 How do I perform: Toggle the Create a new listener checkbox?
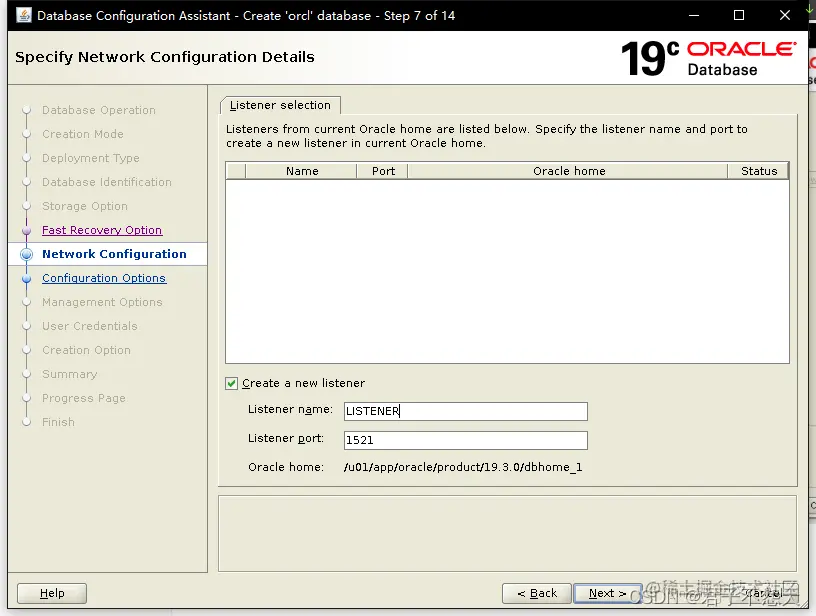(x=232, y=383)
